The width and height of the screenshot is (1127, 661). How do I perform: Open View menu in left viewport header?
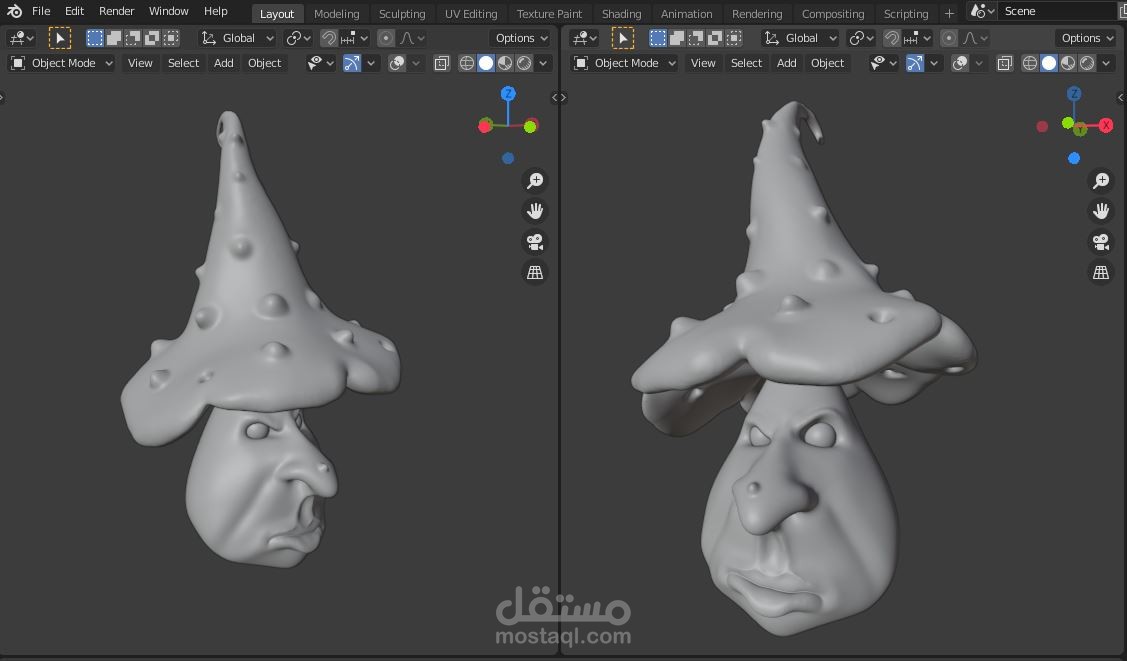pyautogui.click(x=139, y=63)
